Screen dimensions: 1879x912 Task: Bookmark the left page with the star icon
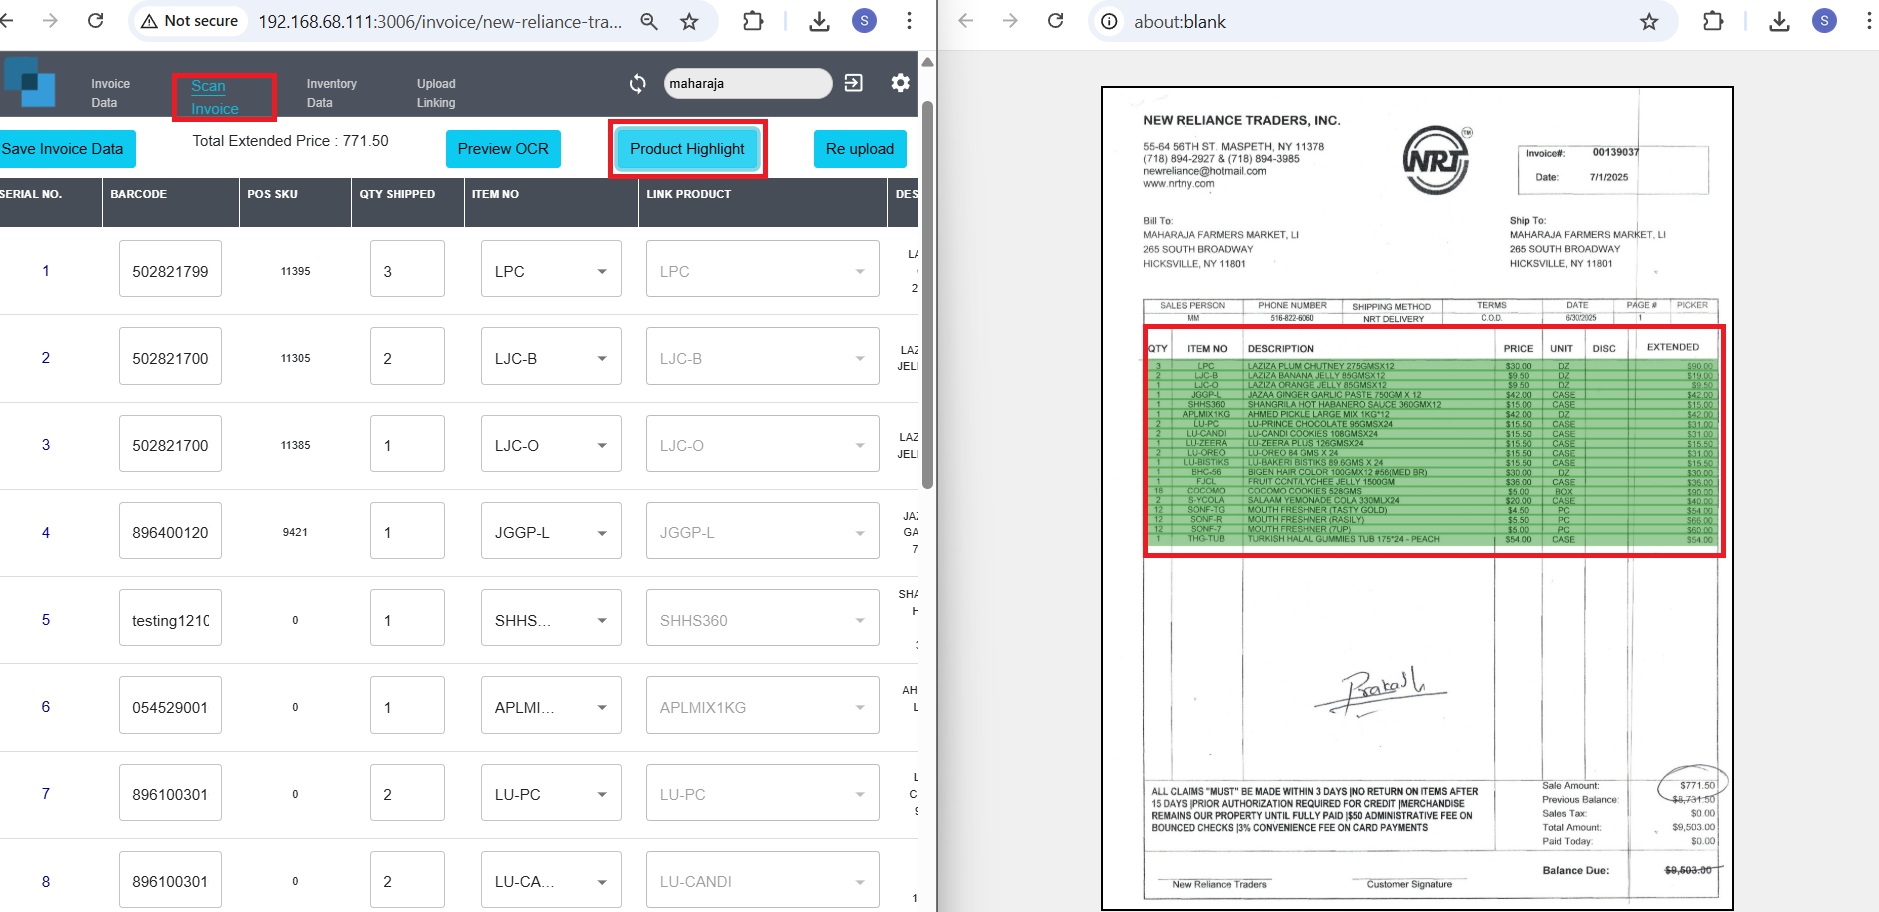click(689, 21)
